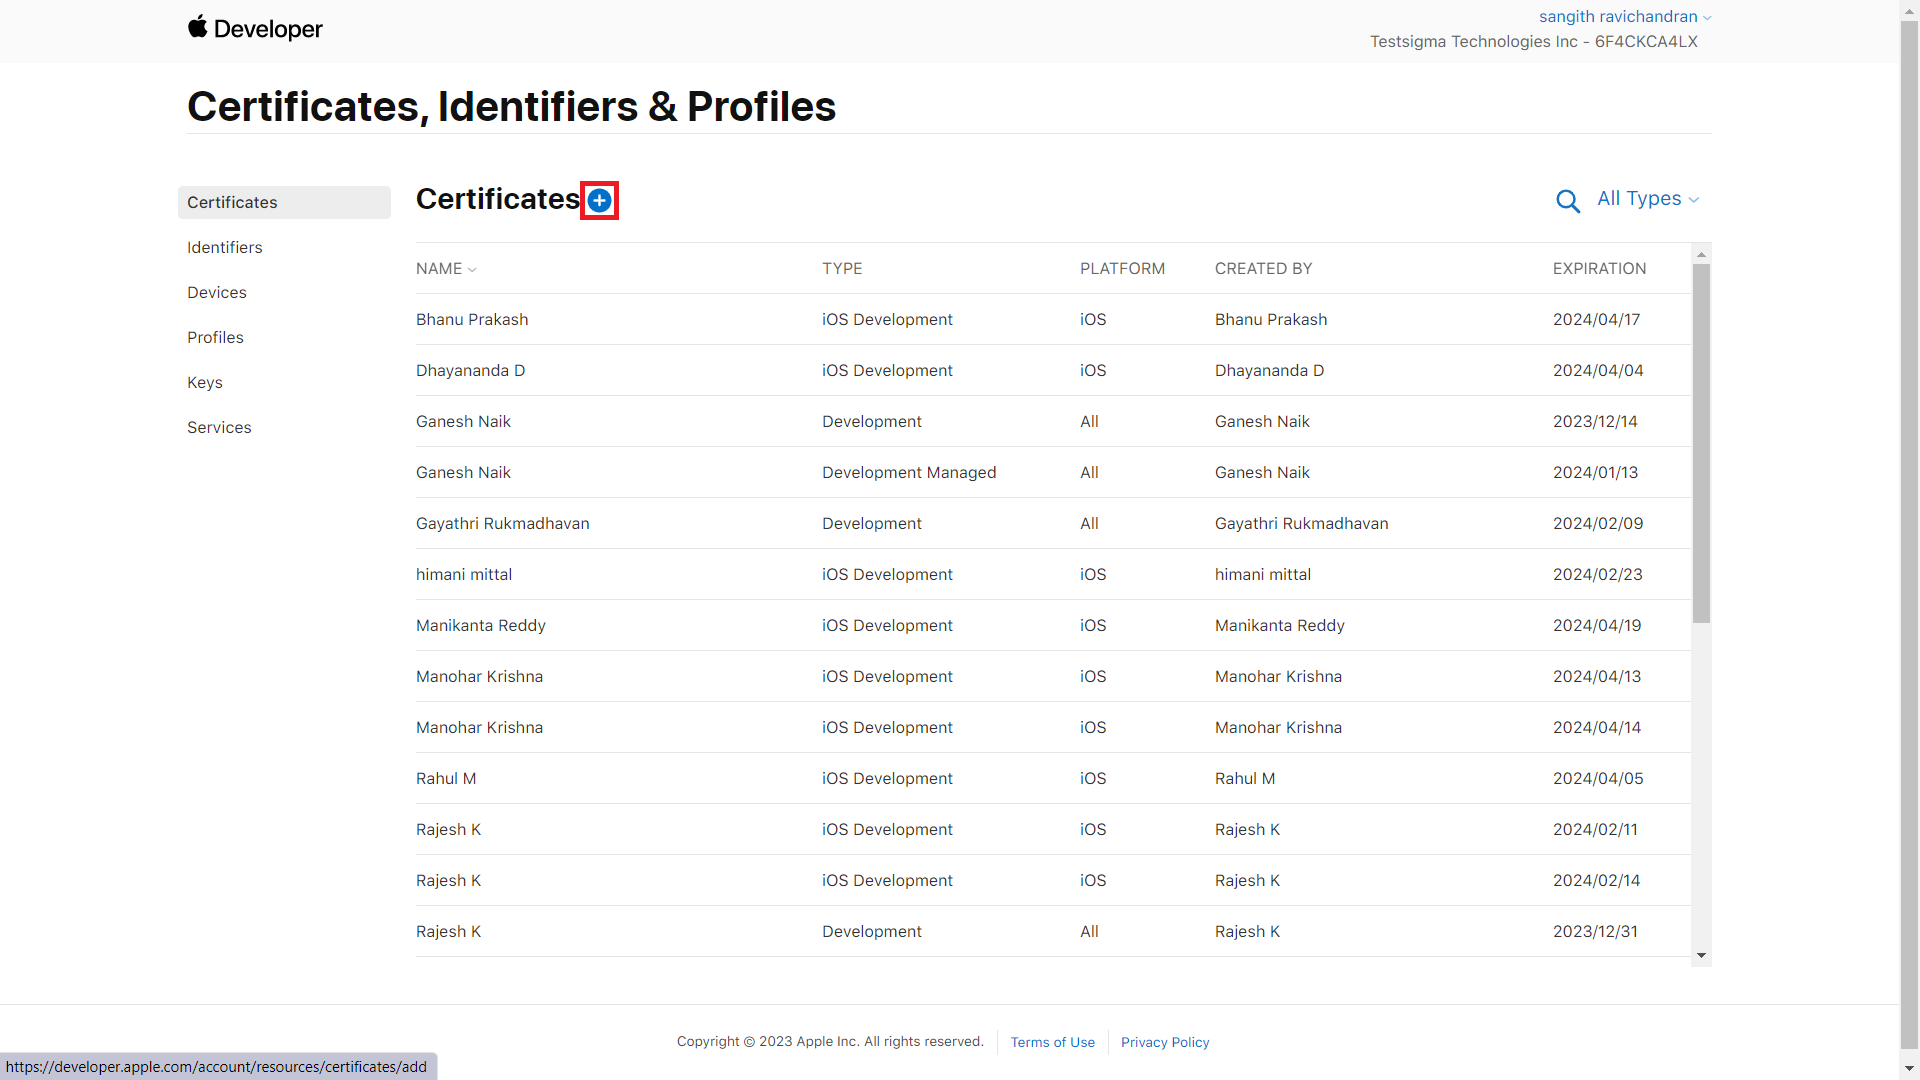Select Services in the sidebar
Screen dimensions: 1920x1080
pyautogui.click(x=219, y=427)
